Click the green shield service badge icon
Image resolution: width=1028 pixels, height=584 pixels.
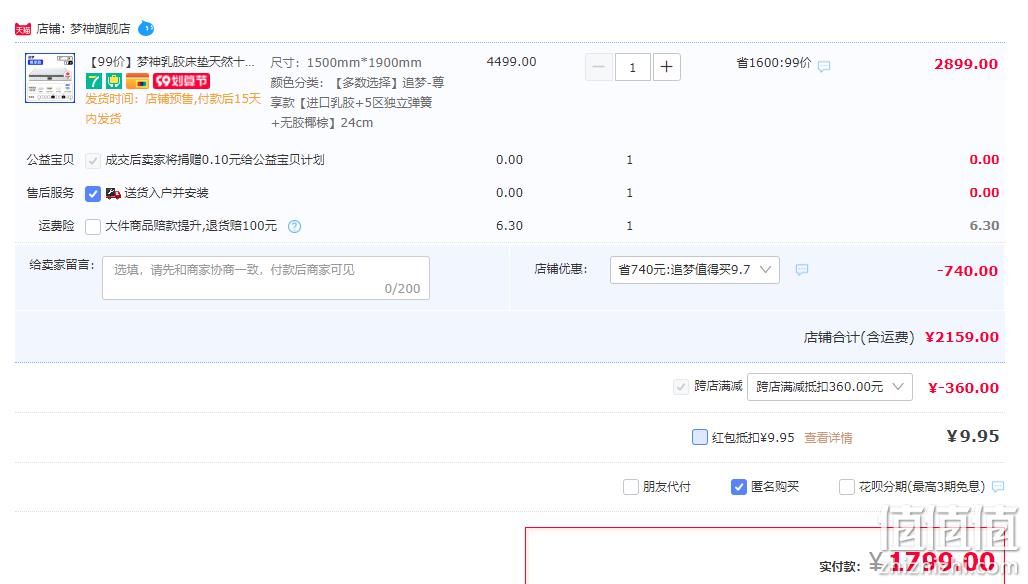click(x=114, y=81)
